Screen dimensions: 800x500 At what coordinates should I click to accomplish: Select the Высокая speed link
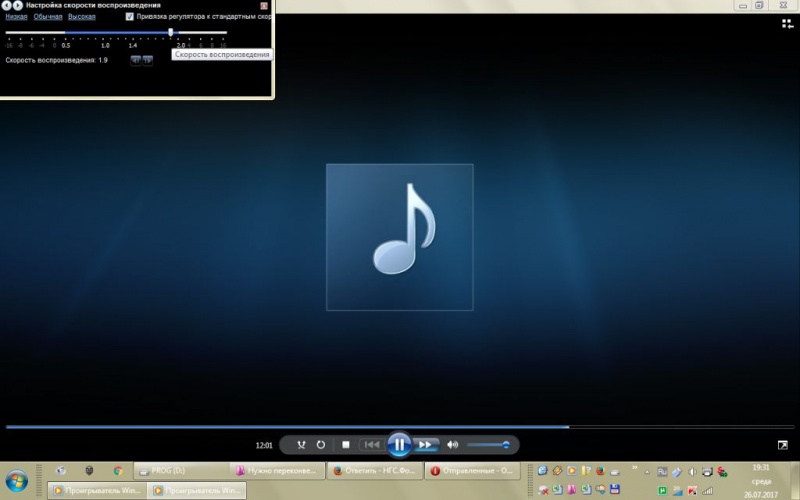82,17
